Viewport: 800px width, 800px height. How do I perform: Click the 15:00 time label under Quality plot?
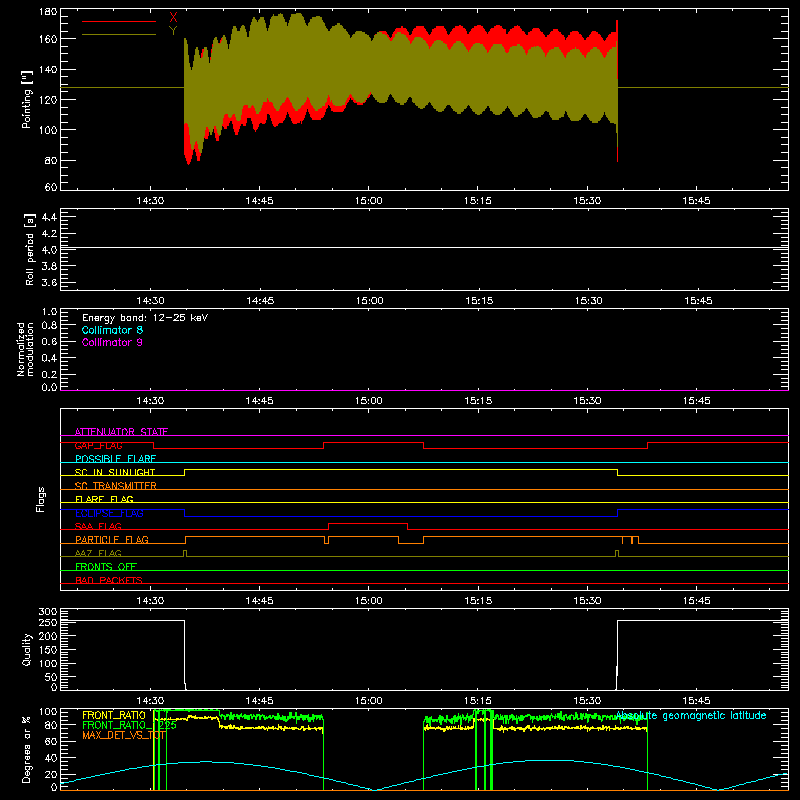coord(369,701)
